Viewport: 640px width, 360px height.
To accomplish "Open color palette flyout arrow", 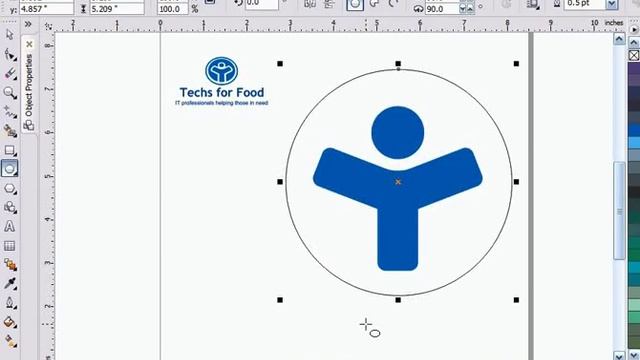I will [x=634, y=30].
